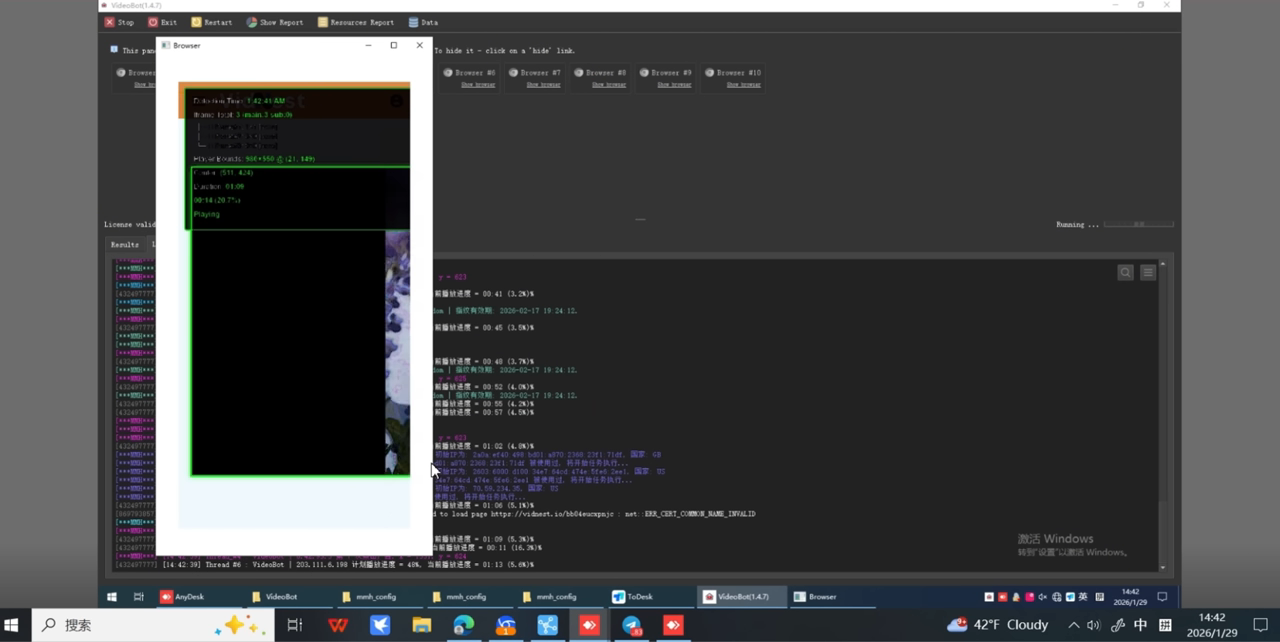Open Telegram from the Windows taskbar
Viewport: 1280px width, 642px height.
click(x=632, y=625)
